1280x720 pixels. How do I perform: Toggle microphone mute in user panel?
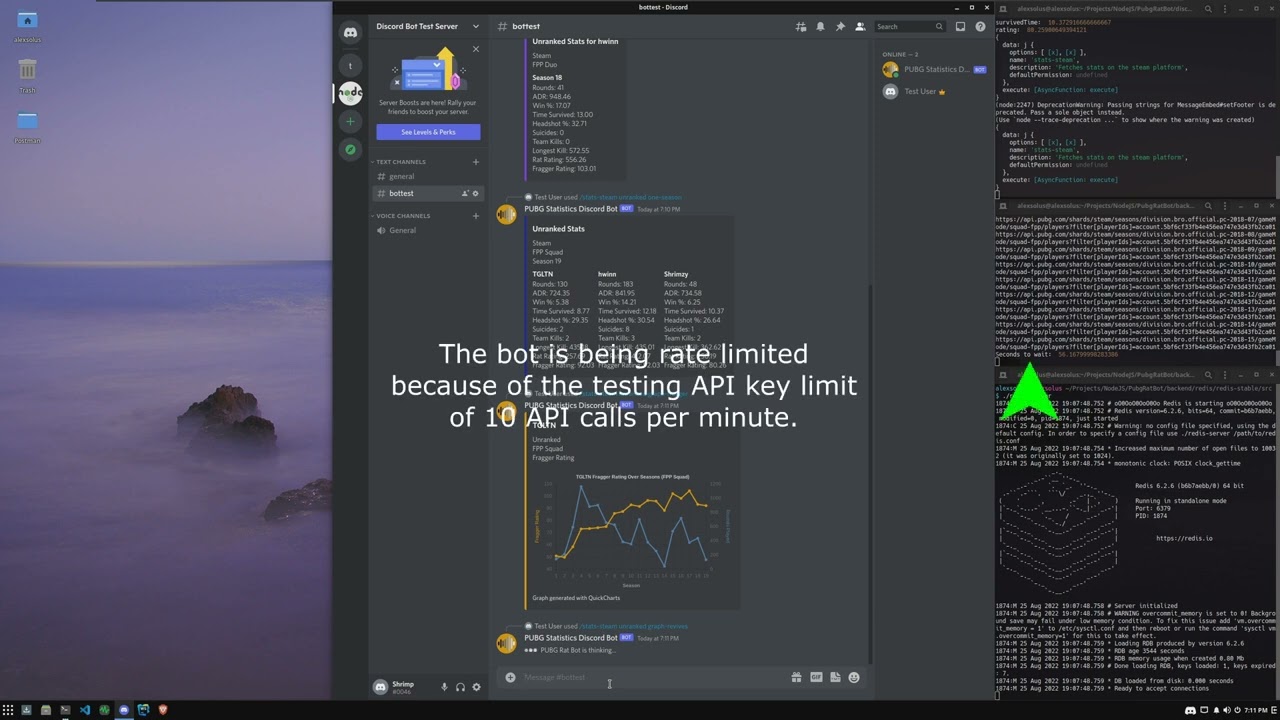(x=444, y=687)
